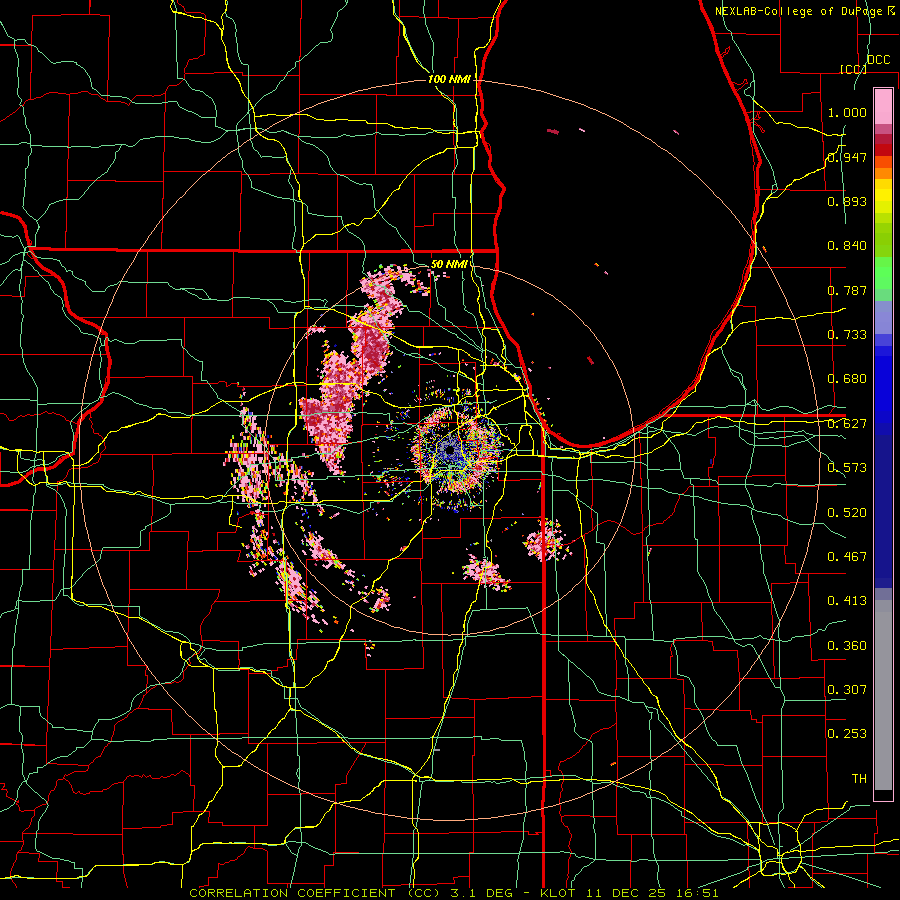Select the 0.413 scale value
Screen dimensions: 900x900
[847, 601]
